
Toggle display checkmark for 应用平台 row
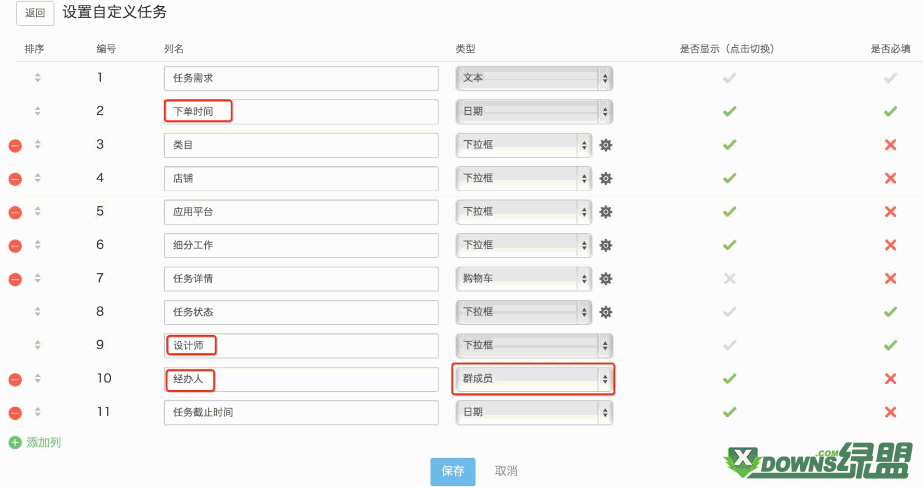coord(729,211)
